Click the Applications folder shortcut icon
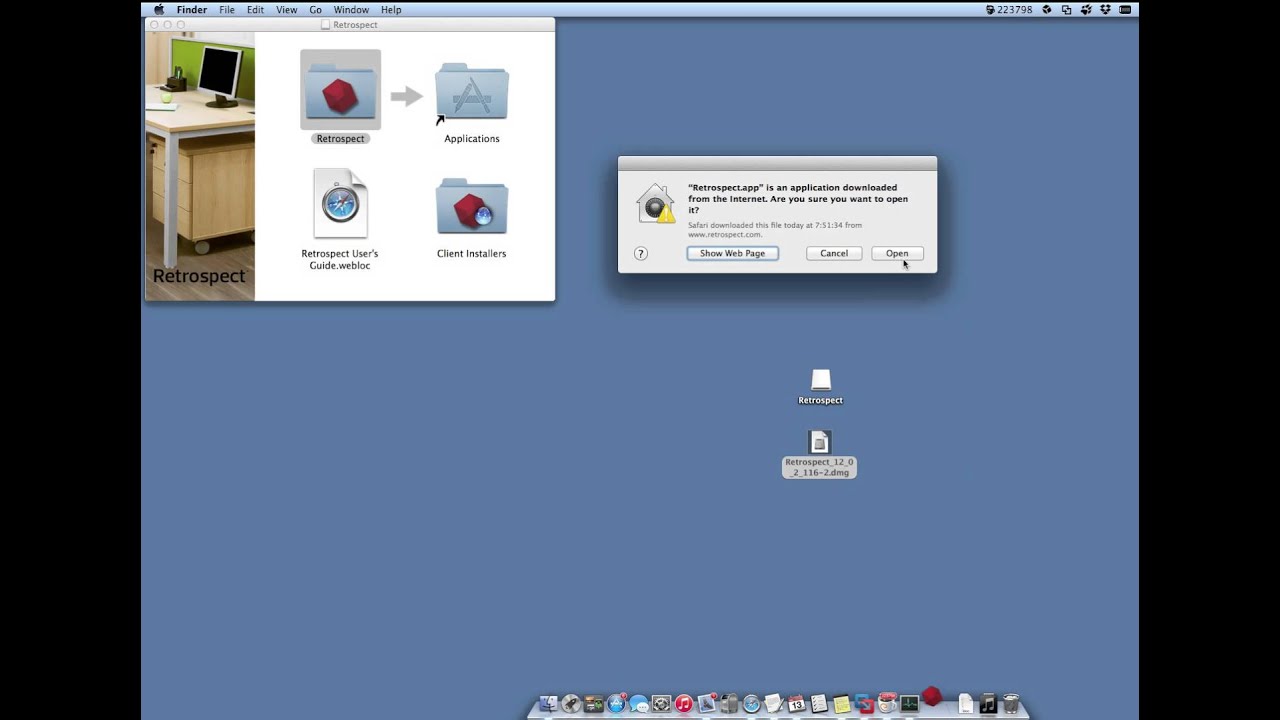 (x=472, y=92)
